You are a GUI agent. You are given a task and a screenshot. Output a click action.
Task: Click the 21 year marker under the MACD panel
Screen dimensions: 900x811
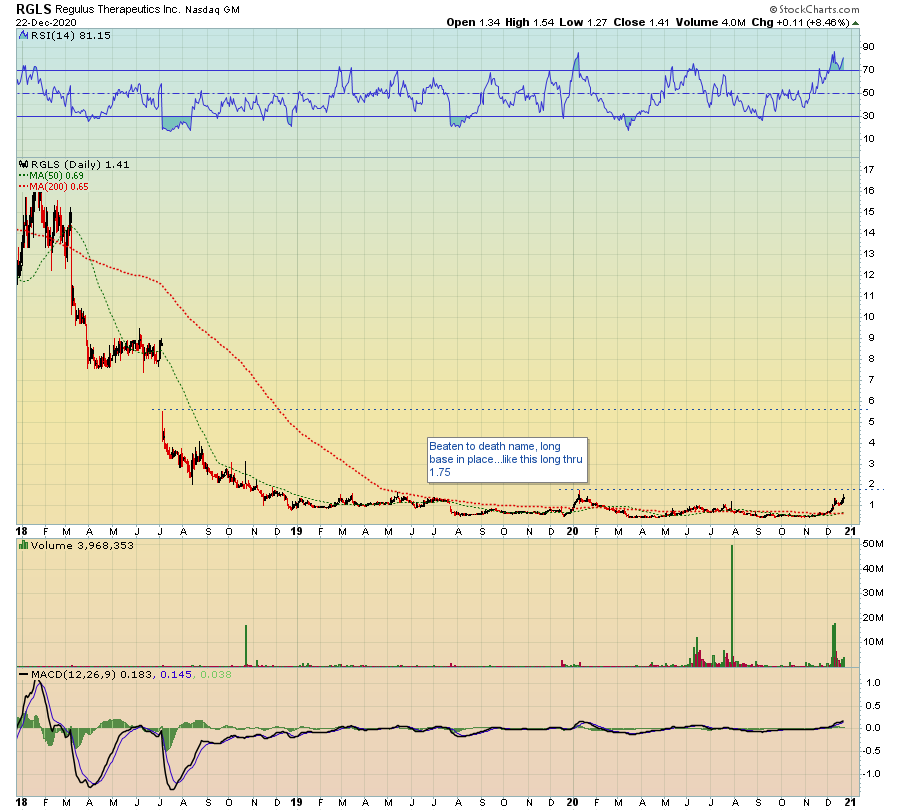pyautogui.click(x=850, y=802)
